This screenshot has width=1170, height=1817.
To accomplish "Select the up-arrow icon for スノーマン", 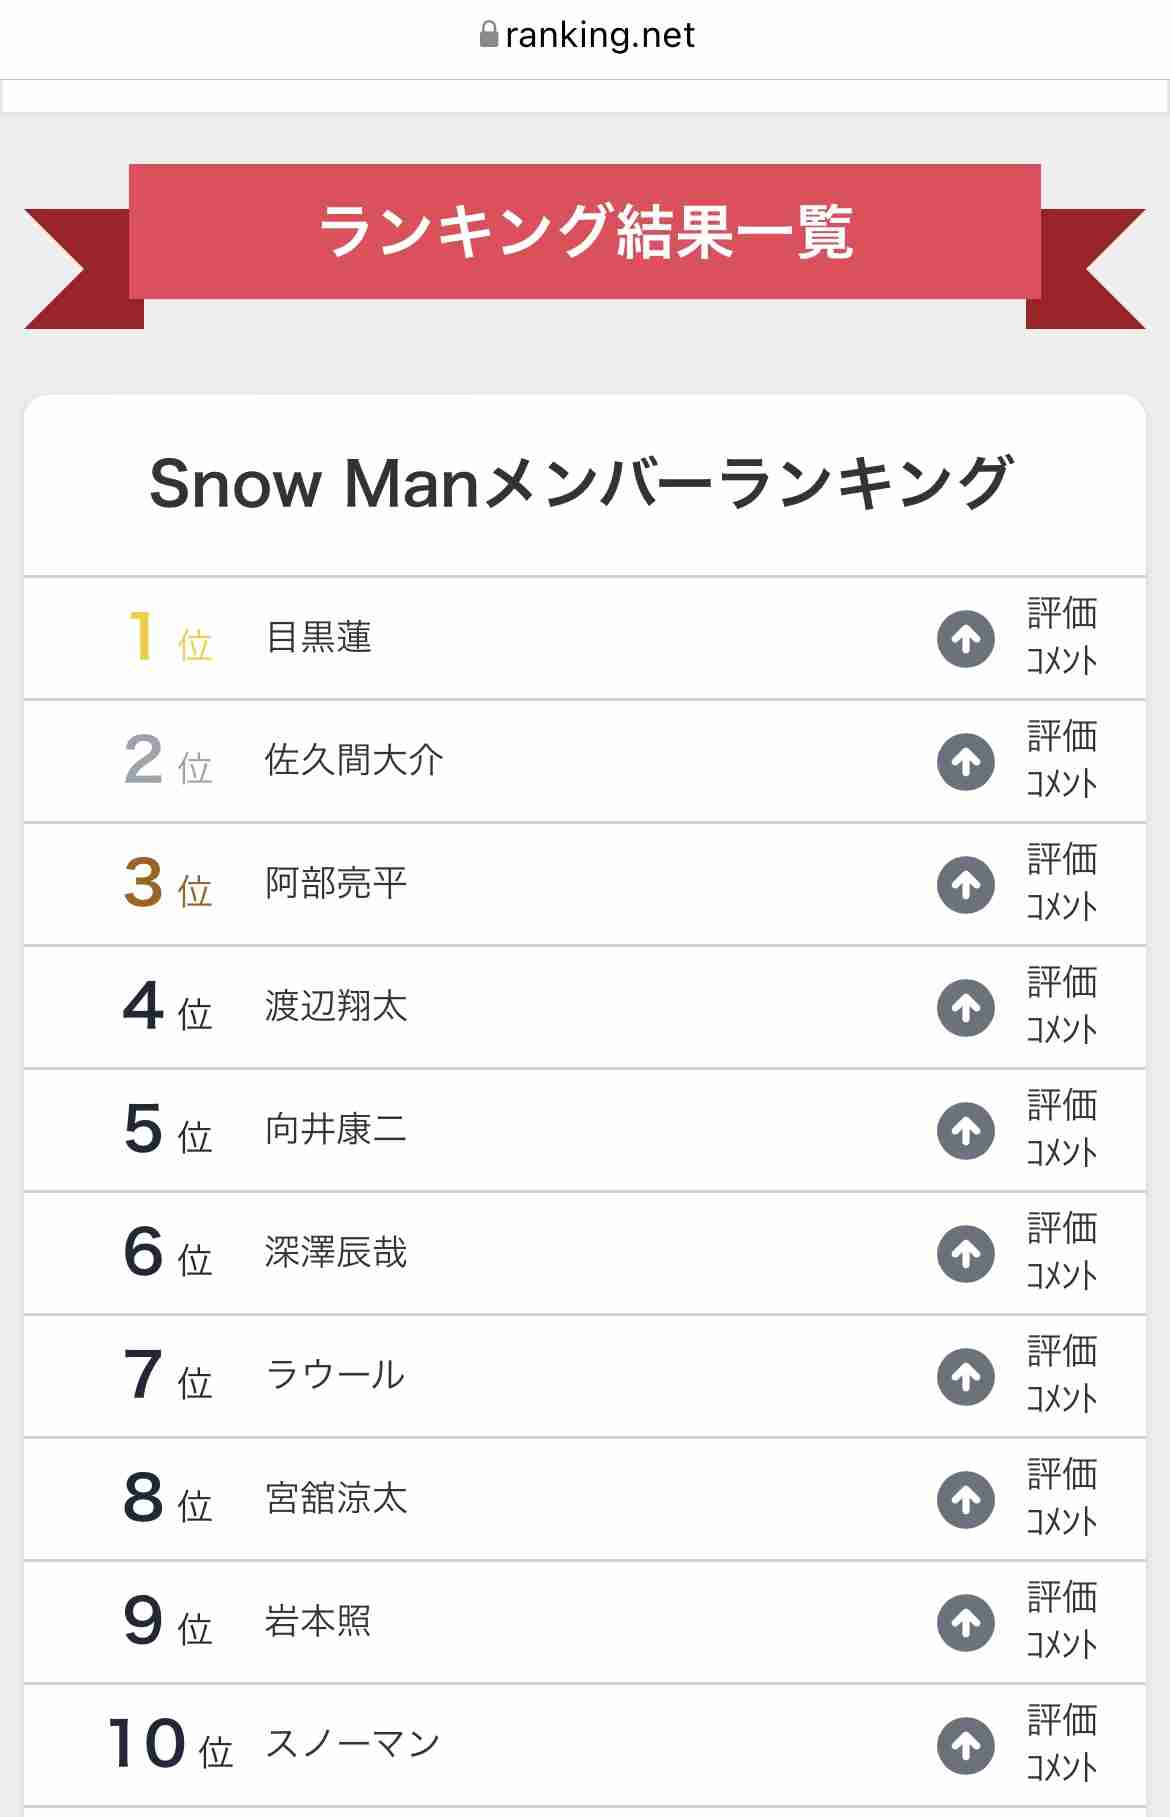I will point(965,1745).
